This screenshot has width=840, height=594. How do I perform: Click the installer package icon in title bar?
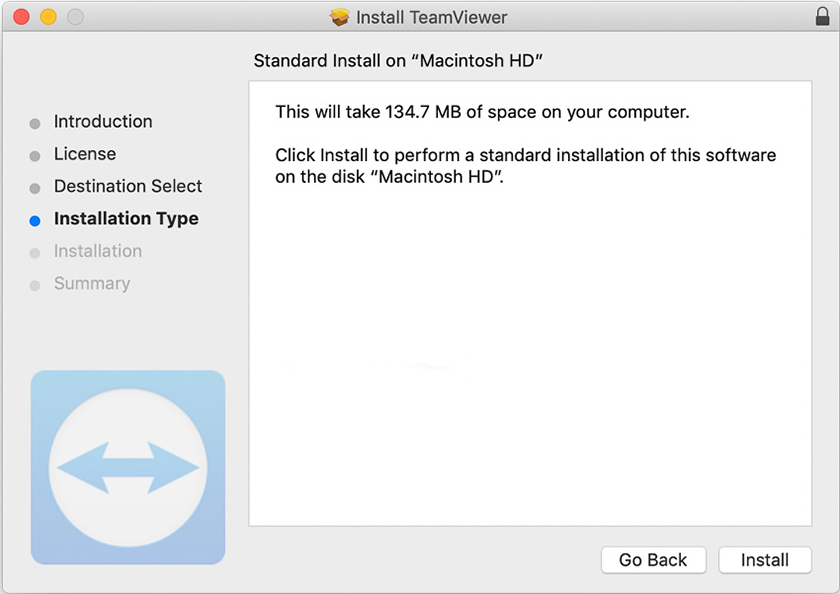[x=339, y=16]
